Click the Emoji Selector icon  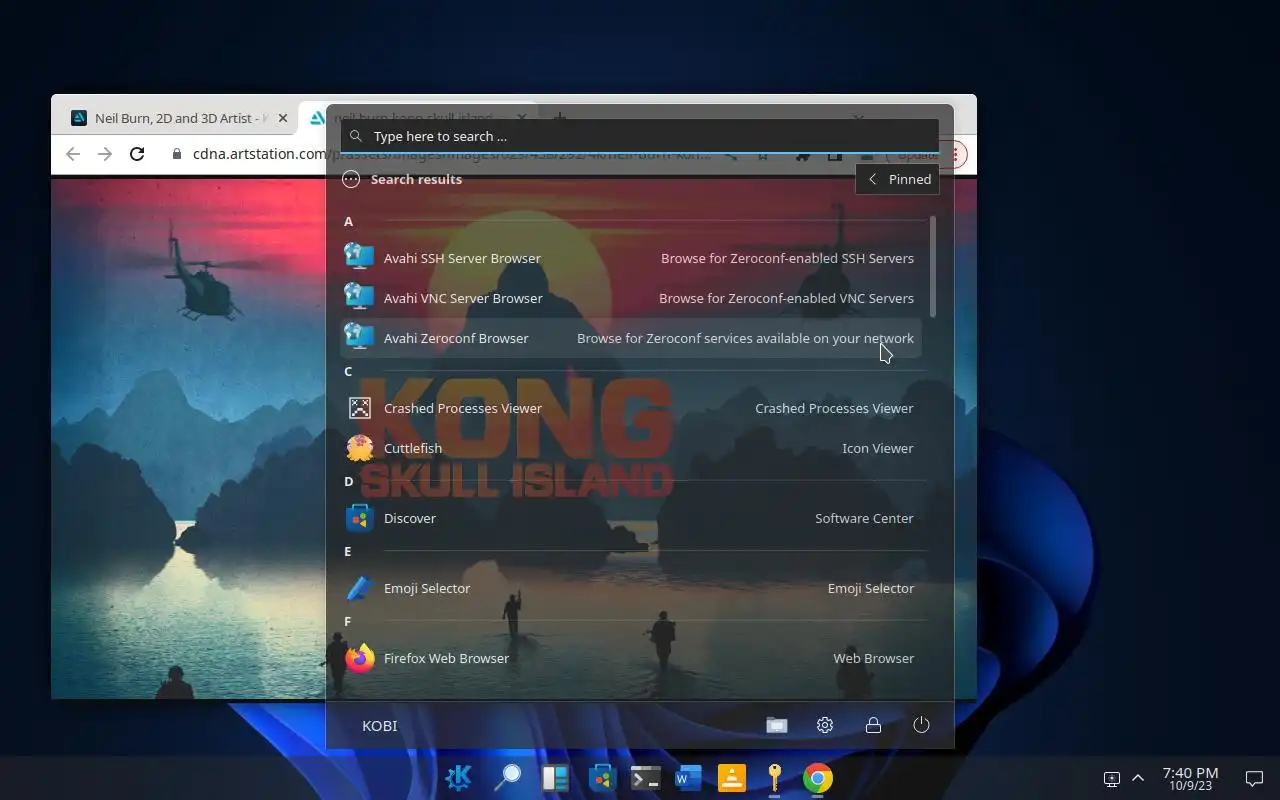point(359,587)
